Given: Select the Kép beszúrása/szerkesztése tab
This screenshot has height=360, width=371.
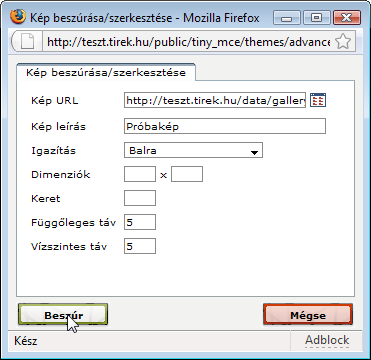Looking at the screenshot, I should pos(106,72).
